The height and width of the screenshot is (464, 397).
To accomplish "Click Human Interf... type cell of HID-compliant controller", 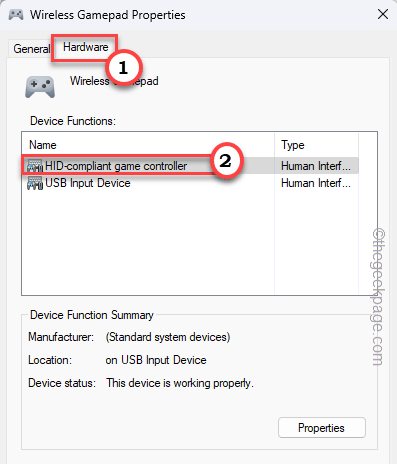I will tap(316, 166).
